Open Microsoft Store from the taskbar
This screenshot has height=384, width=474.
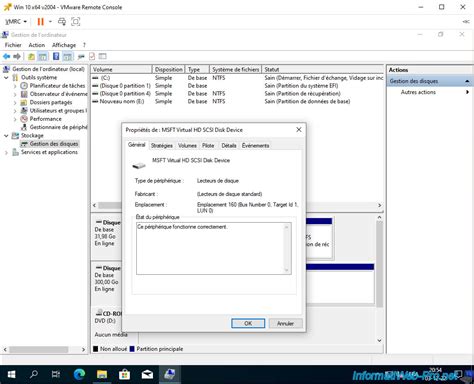tap(124, 375)
